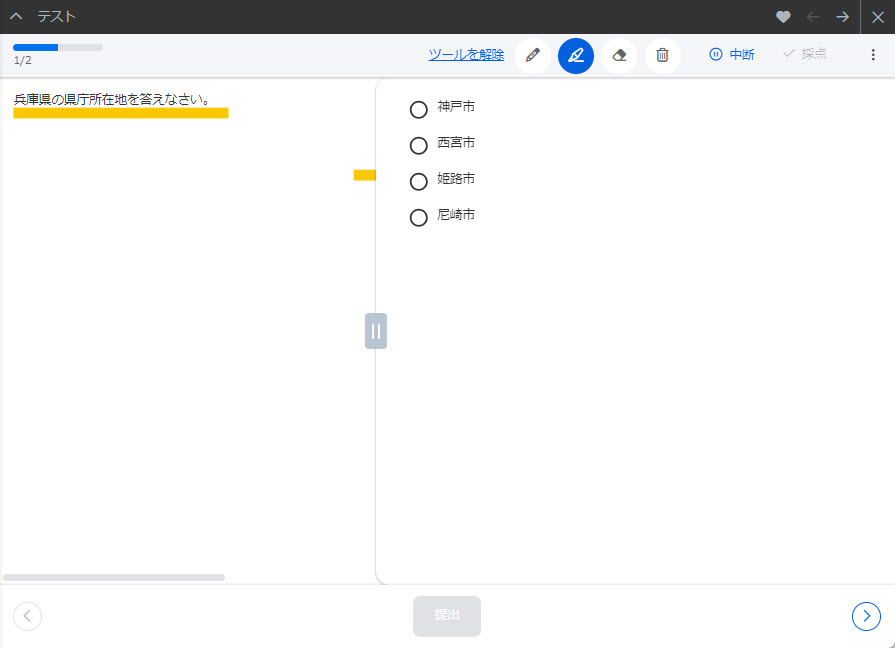Click the trash can to delete annotations

tap(662, 55)
